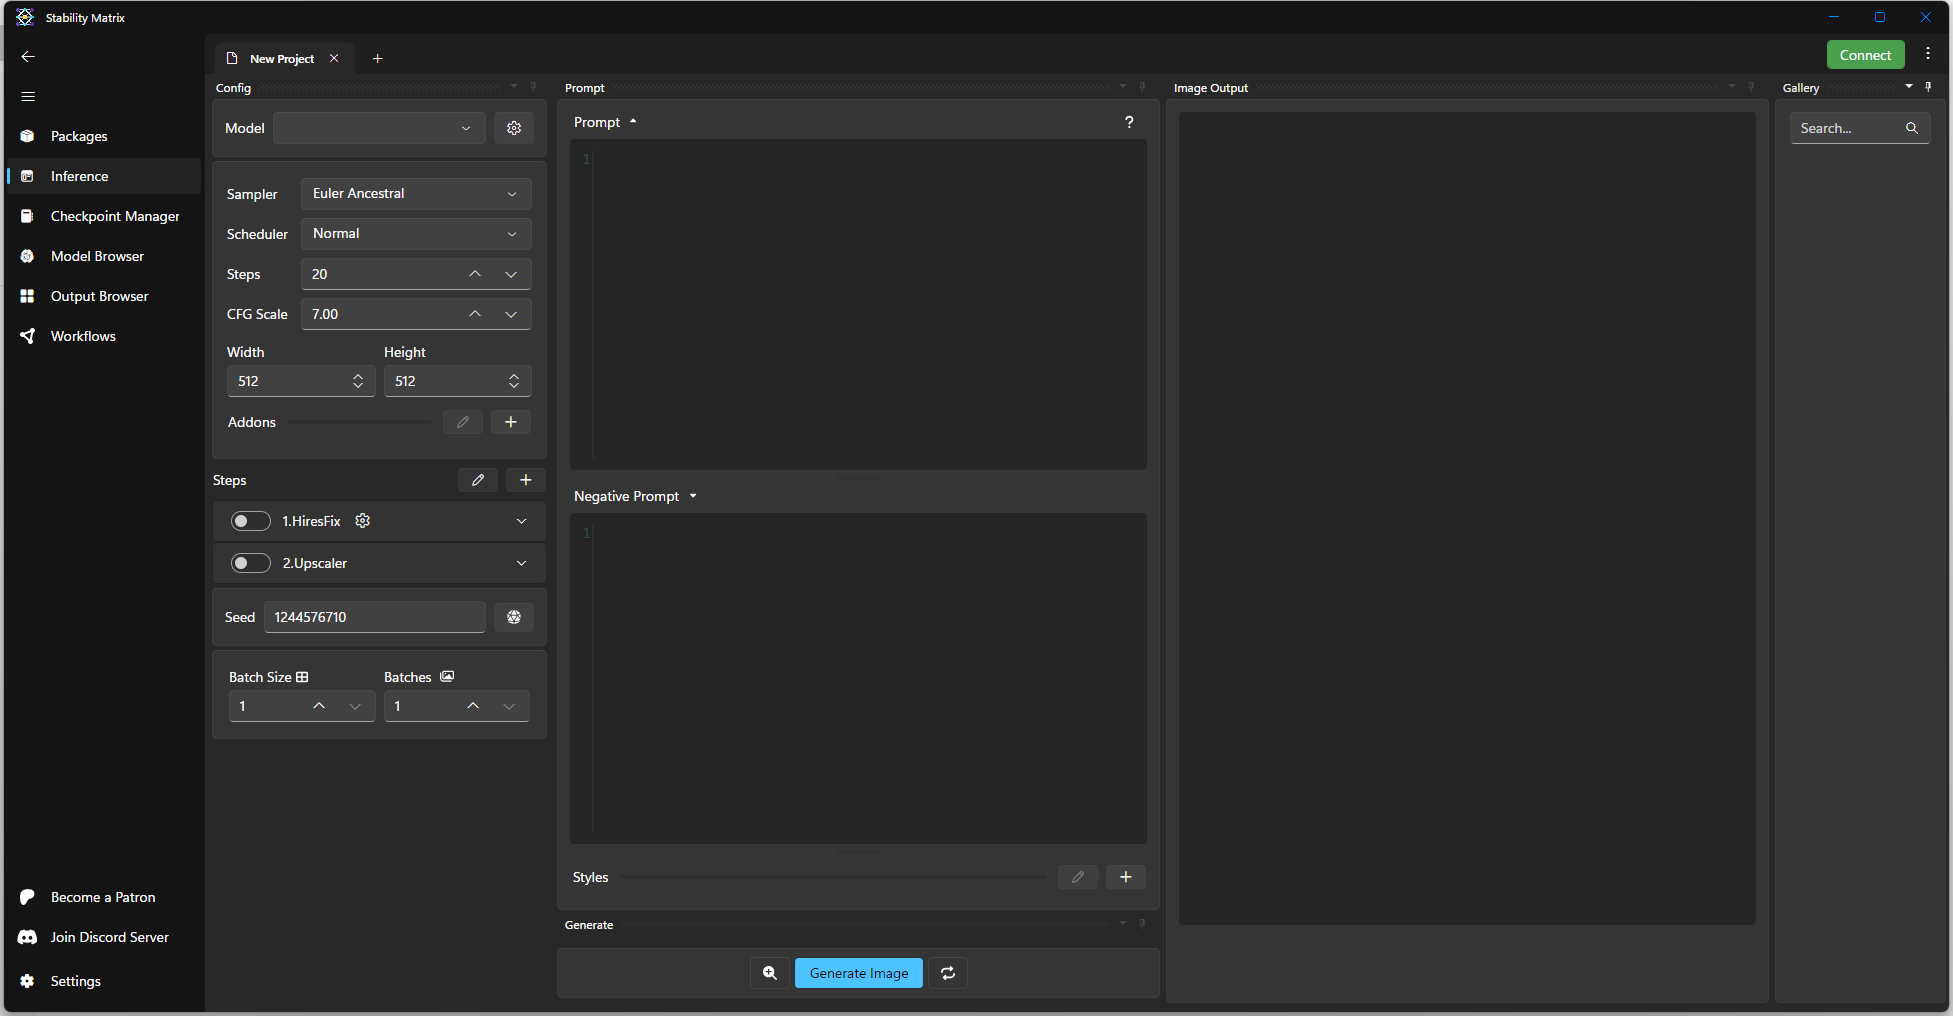Click Join Discord Server link
This screenshot has height=1016, width=1953.
103,937
